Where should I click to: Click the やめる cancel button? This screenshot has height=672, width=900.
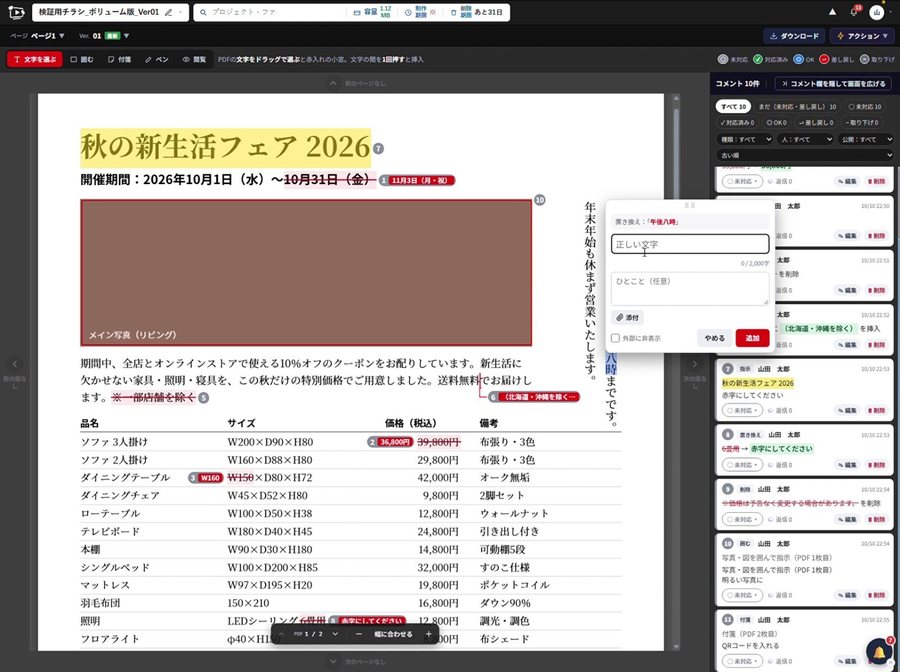tap(715, 338)
